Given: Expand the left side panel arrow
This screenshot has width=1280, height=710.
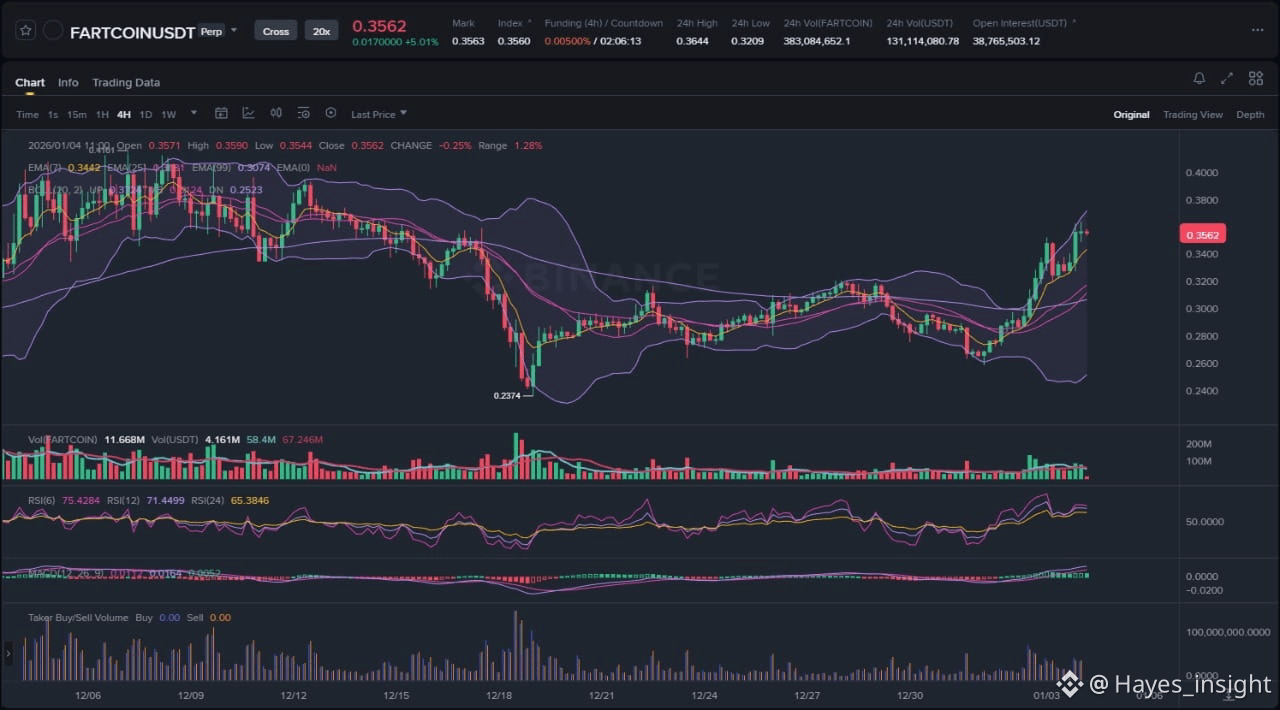Looking at the screenshot, I should tap(8, 653).
